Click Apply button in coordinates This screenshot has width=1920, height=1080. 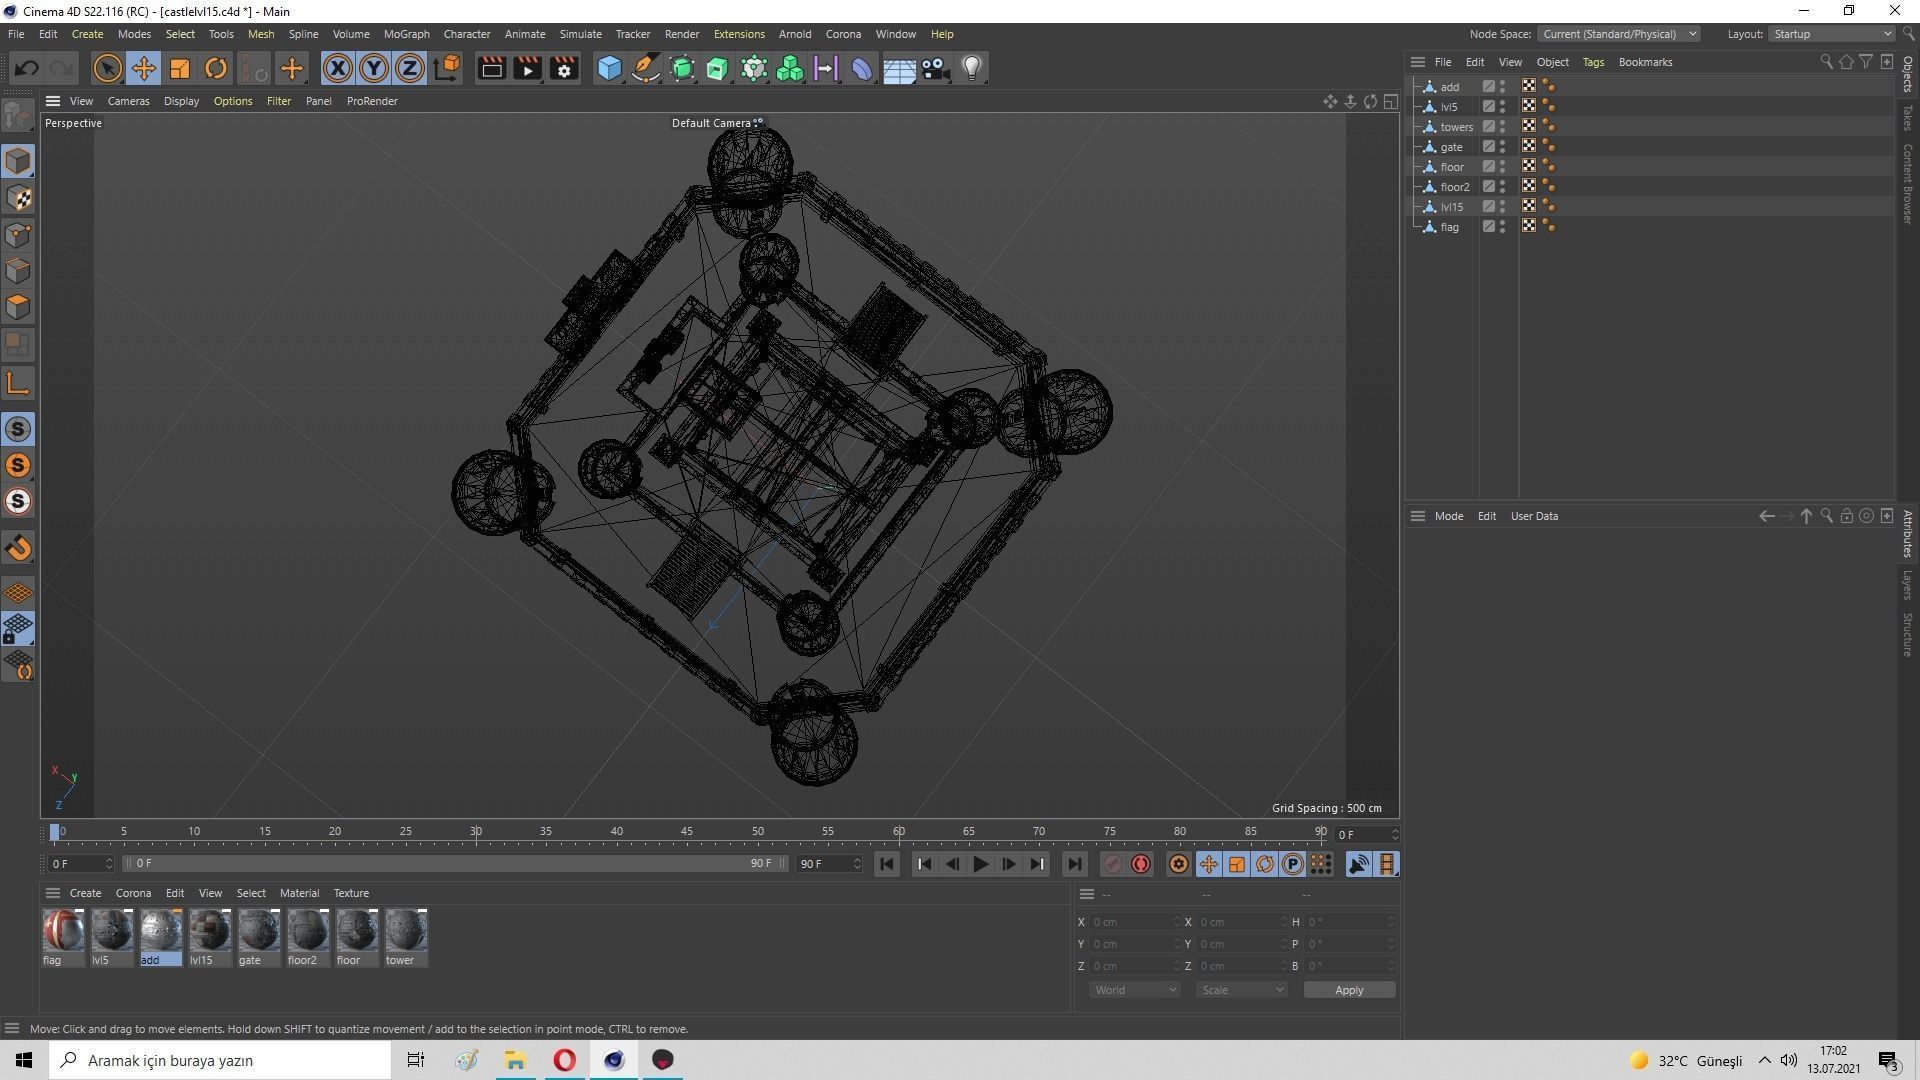click(1349, 990)
